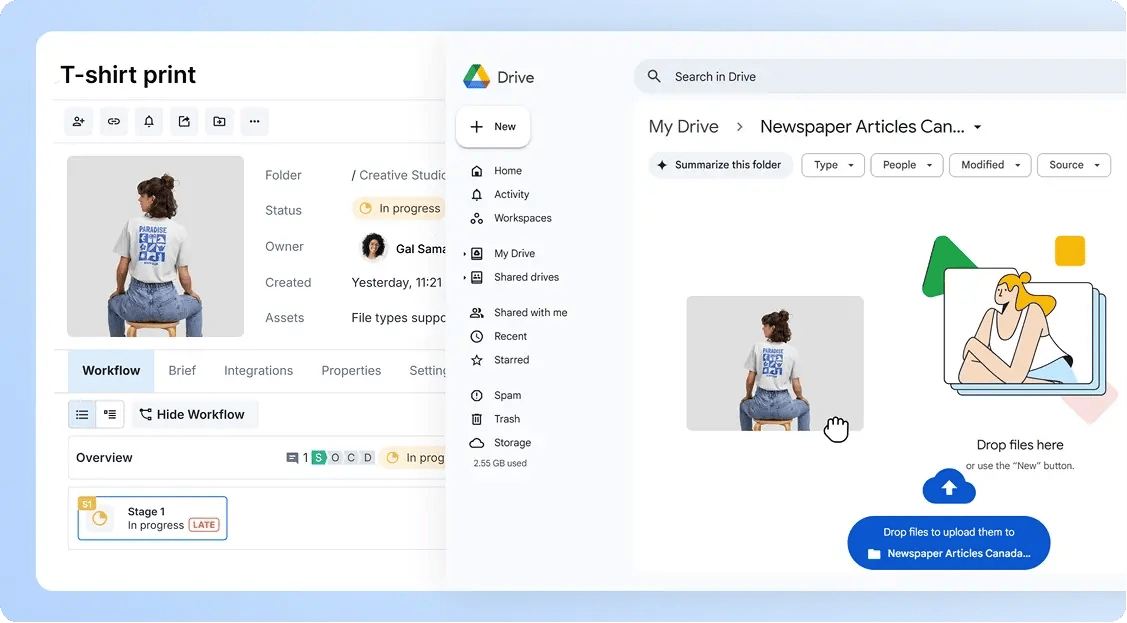
Task: Toggle the green S status badge on Overview
Action: pos(318,457)
